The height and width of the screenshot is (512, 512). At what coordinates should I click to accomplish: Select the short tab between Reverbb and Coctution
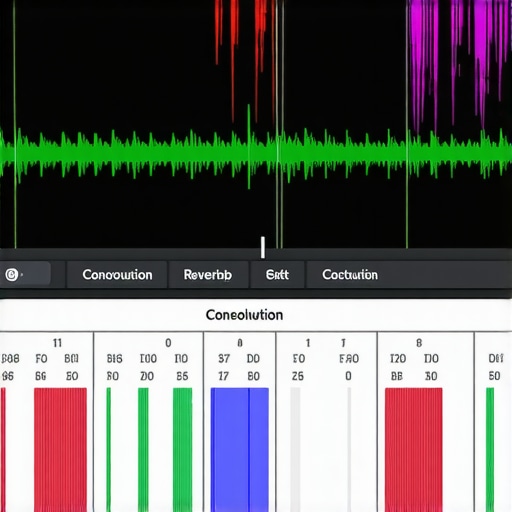pos(277,275)
